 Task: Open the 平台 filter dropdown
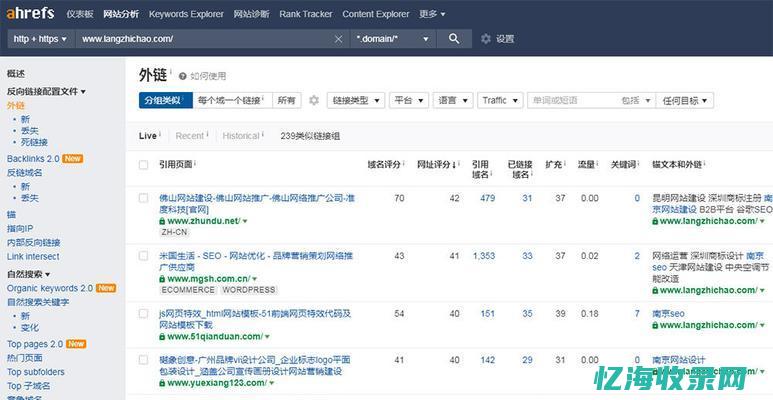(x=409, y=100)
